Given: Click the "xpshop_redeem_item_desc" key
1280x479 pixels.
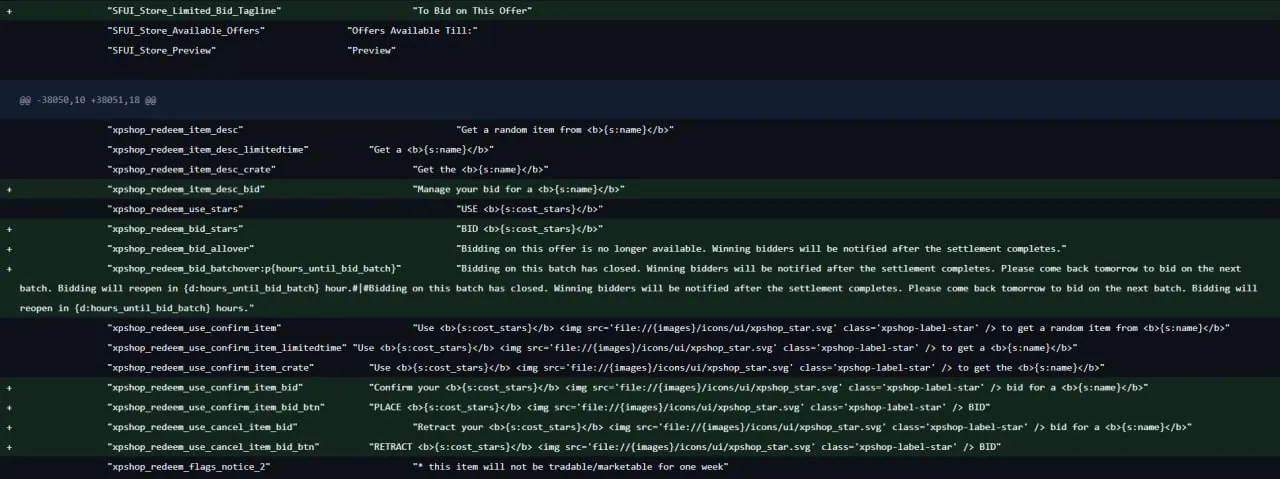Looking at the screenshot, I should coord(175,130).
